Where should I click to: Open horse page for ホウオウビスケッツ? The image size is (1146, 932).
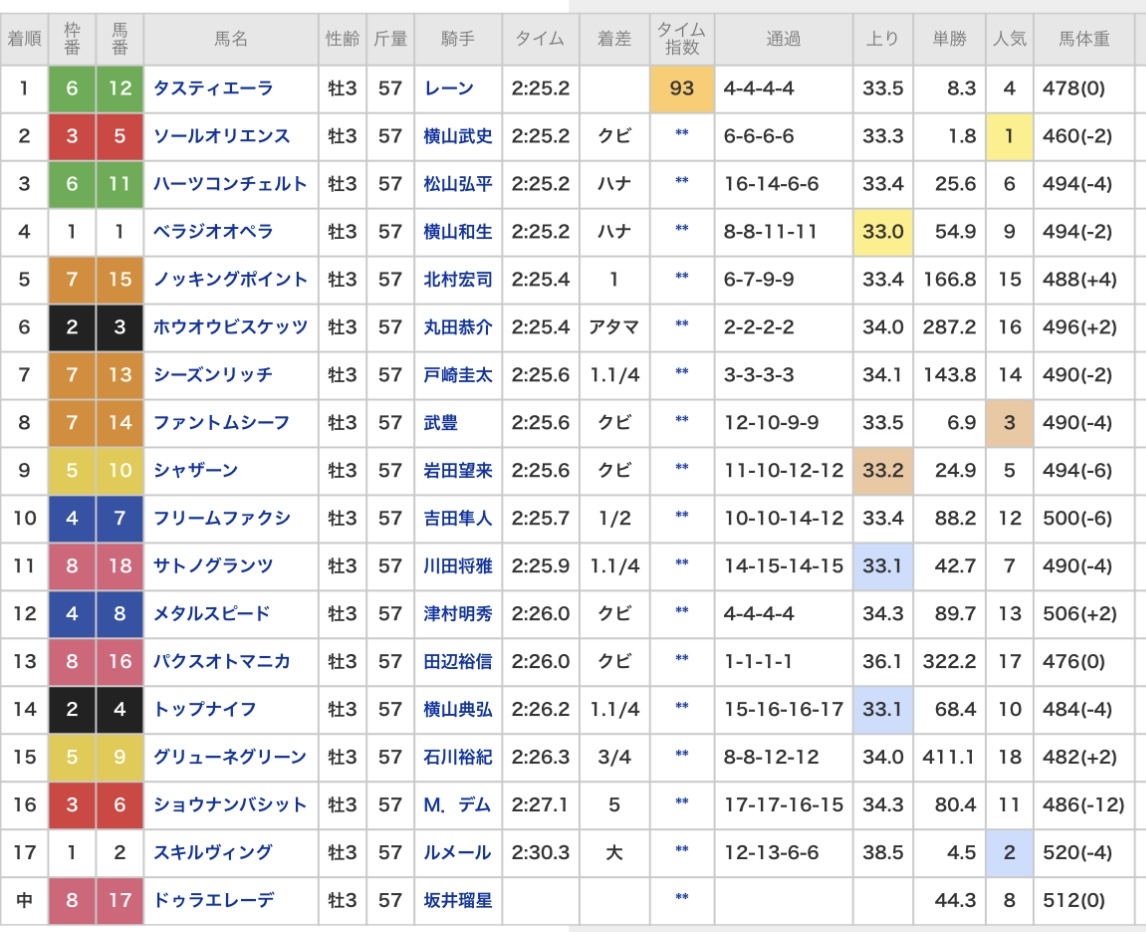(x=230, y=327)
